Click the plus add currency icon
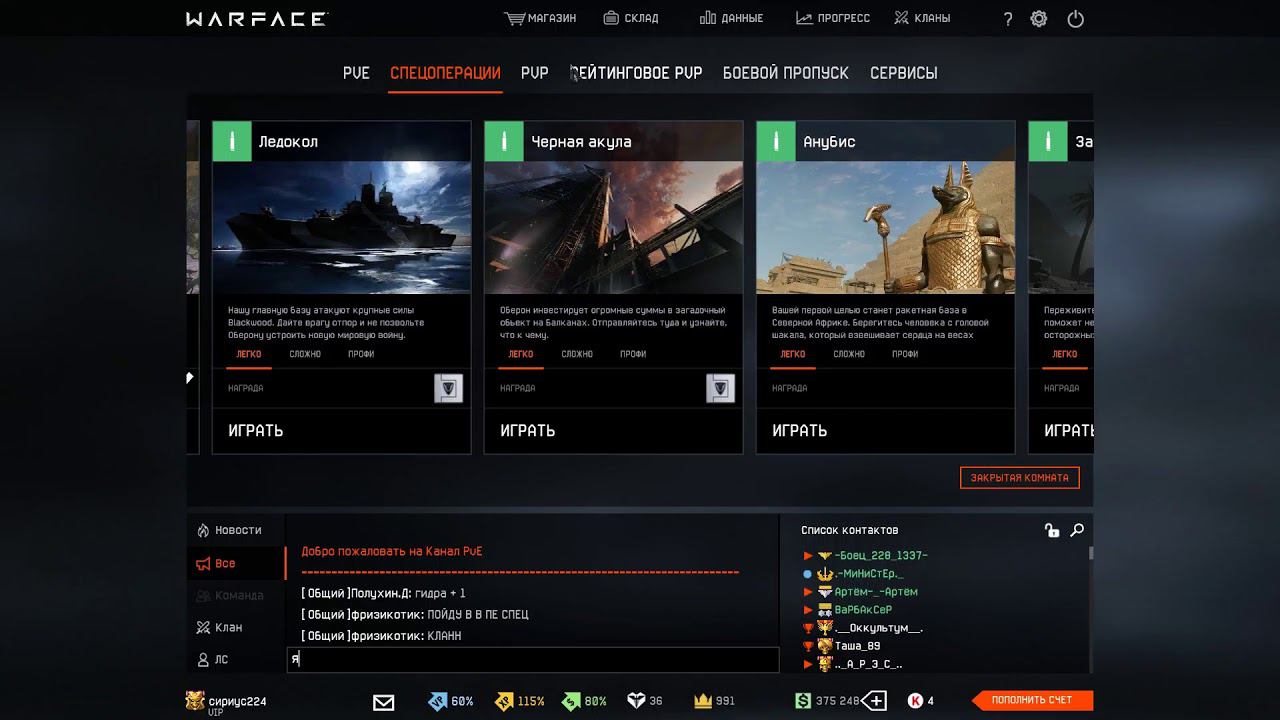 tap(874, 701)
